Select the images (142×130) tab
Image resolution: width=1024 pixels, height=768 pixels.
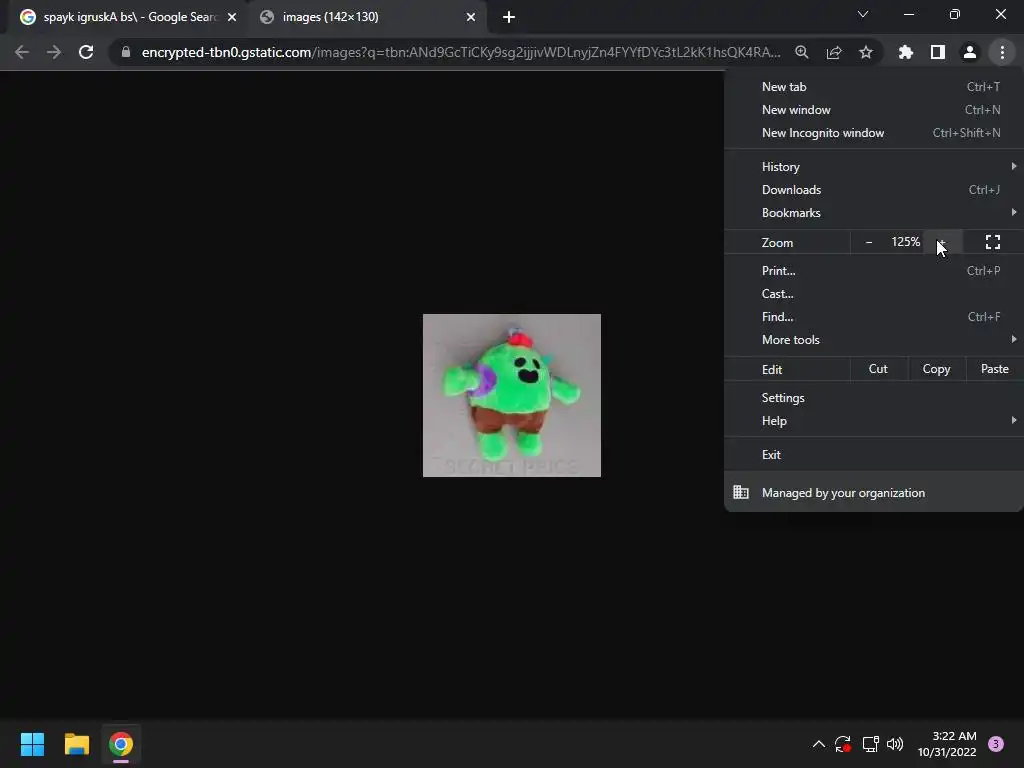coord(367,17)
